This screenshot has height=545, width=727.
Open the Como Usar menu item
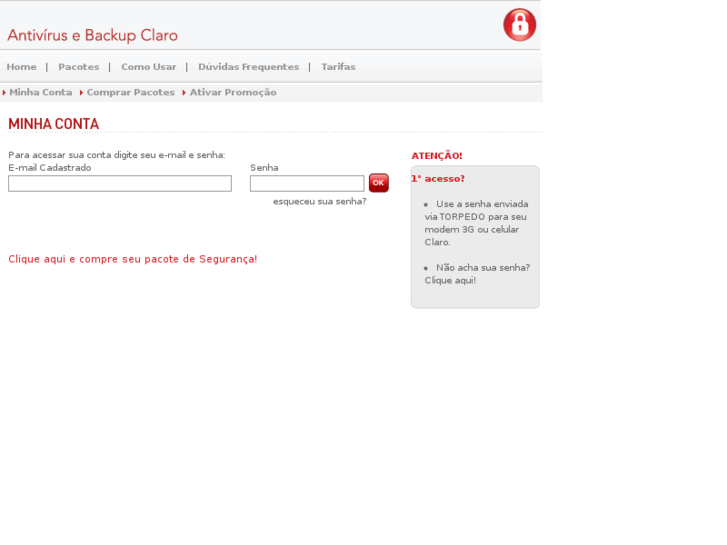pyautogui.click(x=149, y=67)
